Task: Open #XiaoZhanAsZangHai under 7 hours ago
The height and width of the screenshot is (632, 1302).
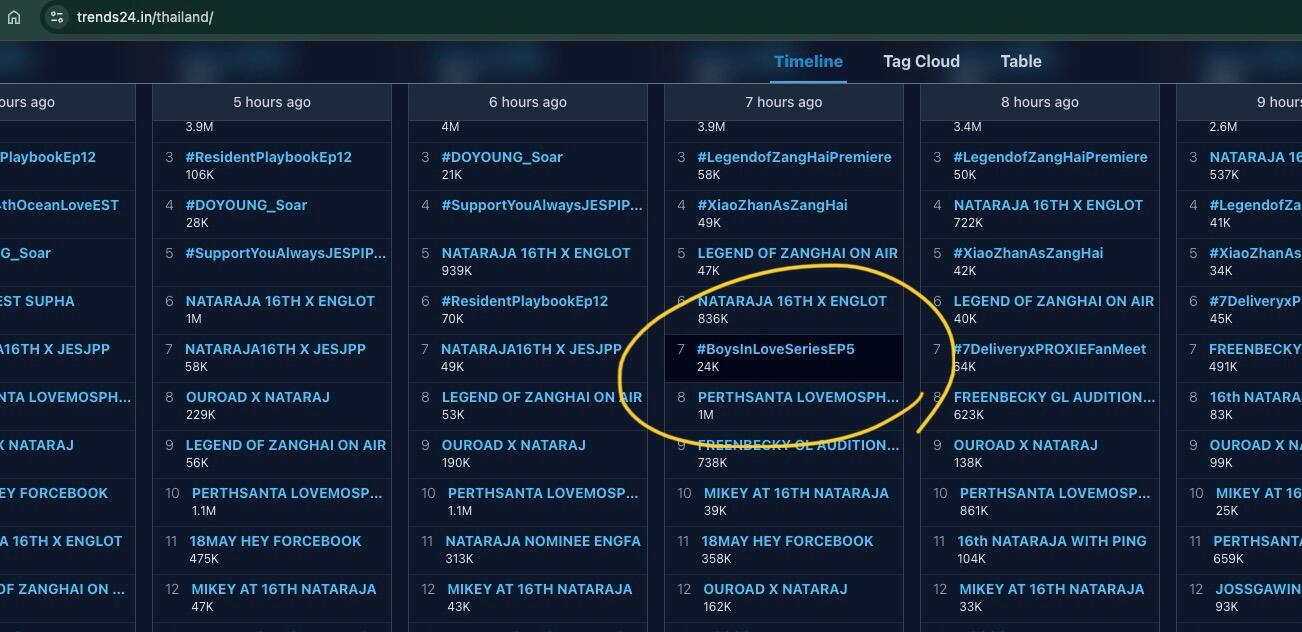Action: (772, 205)
